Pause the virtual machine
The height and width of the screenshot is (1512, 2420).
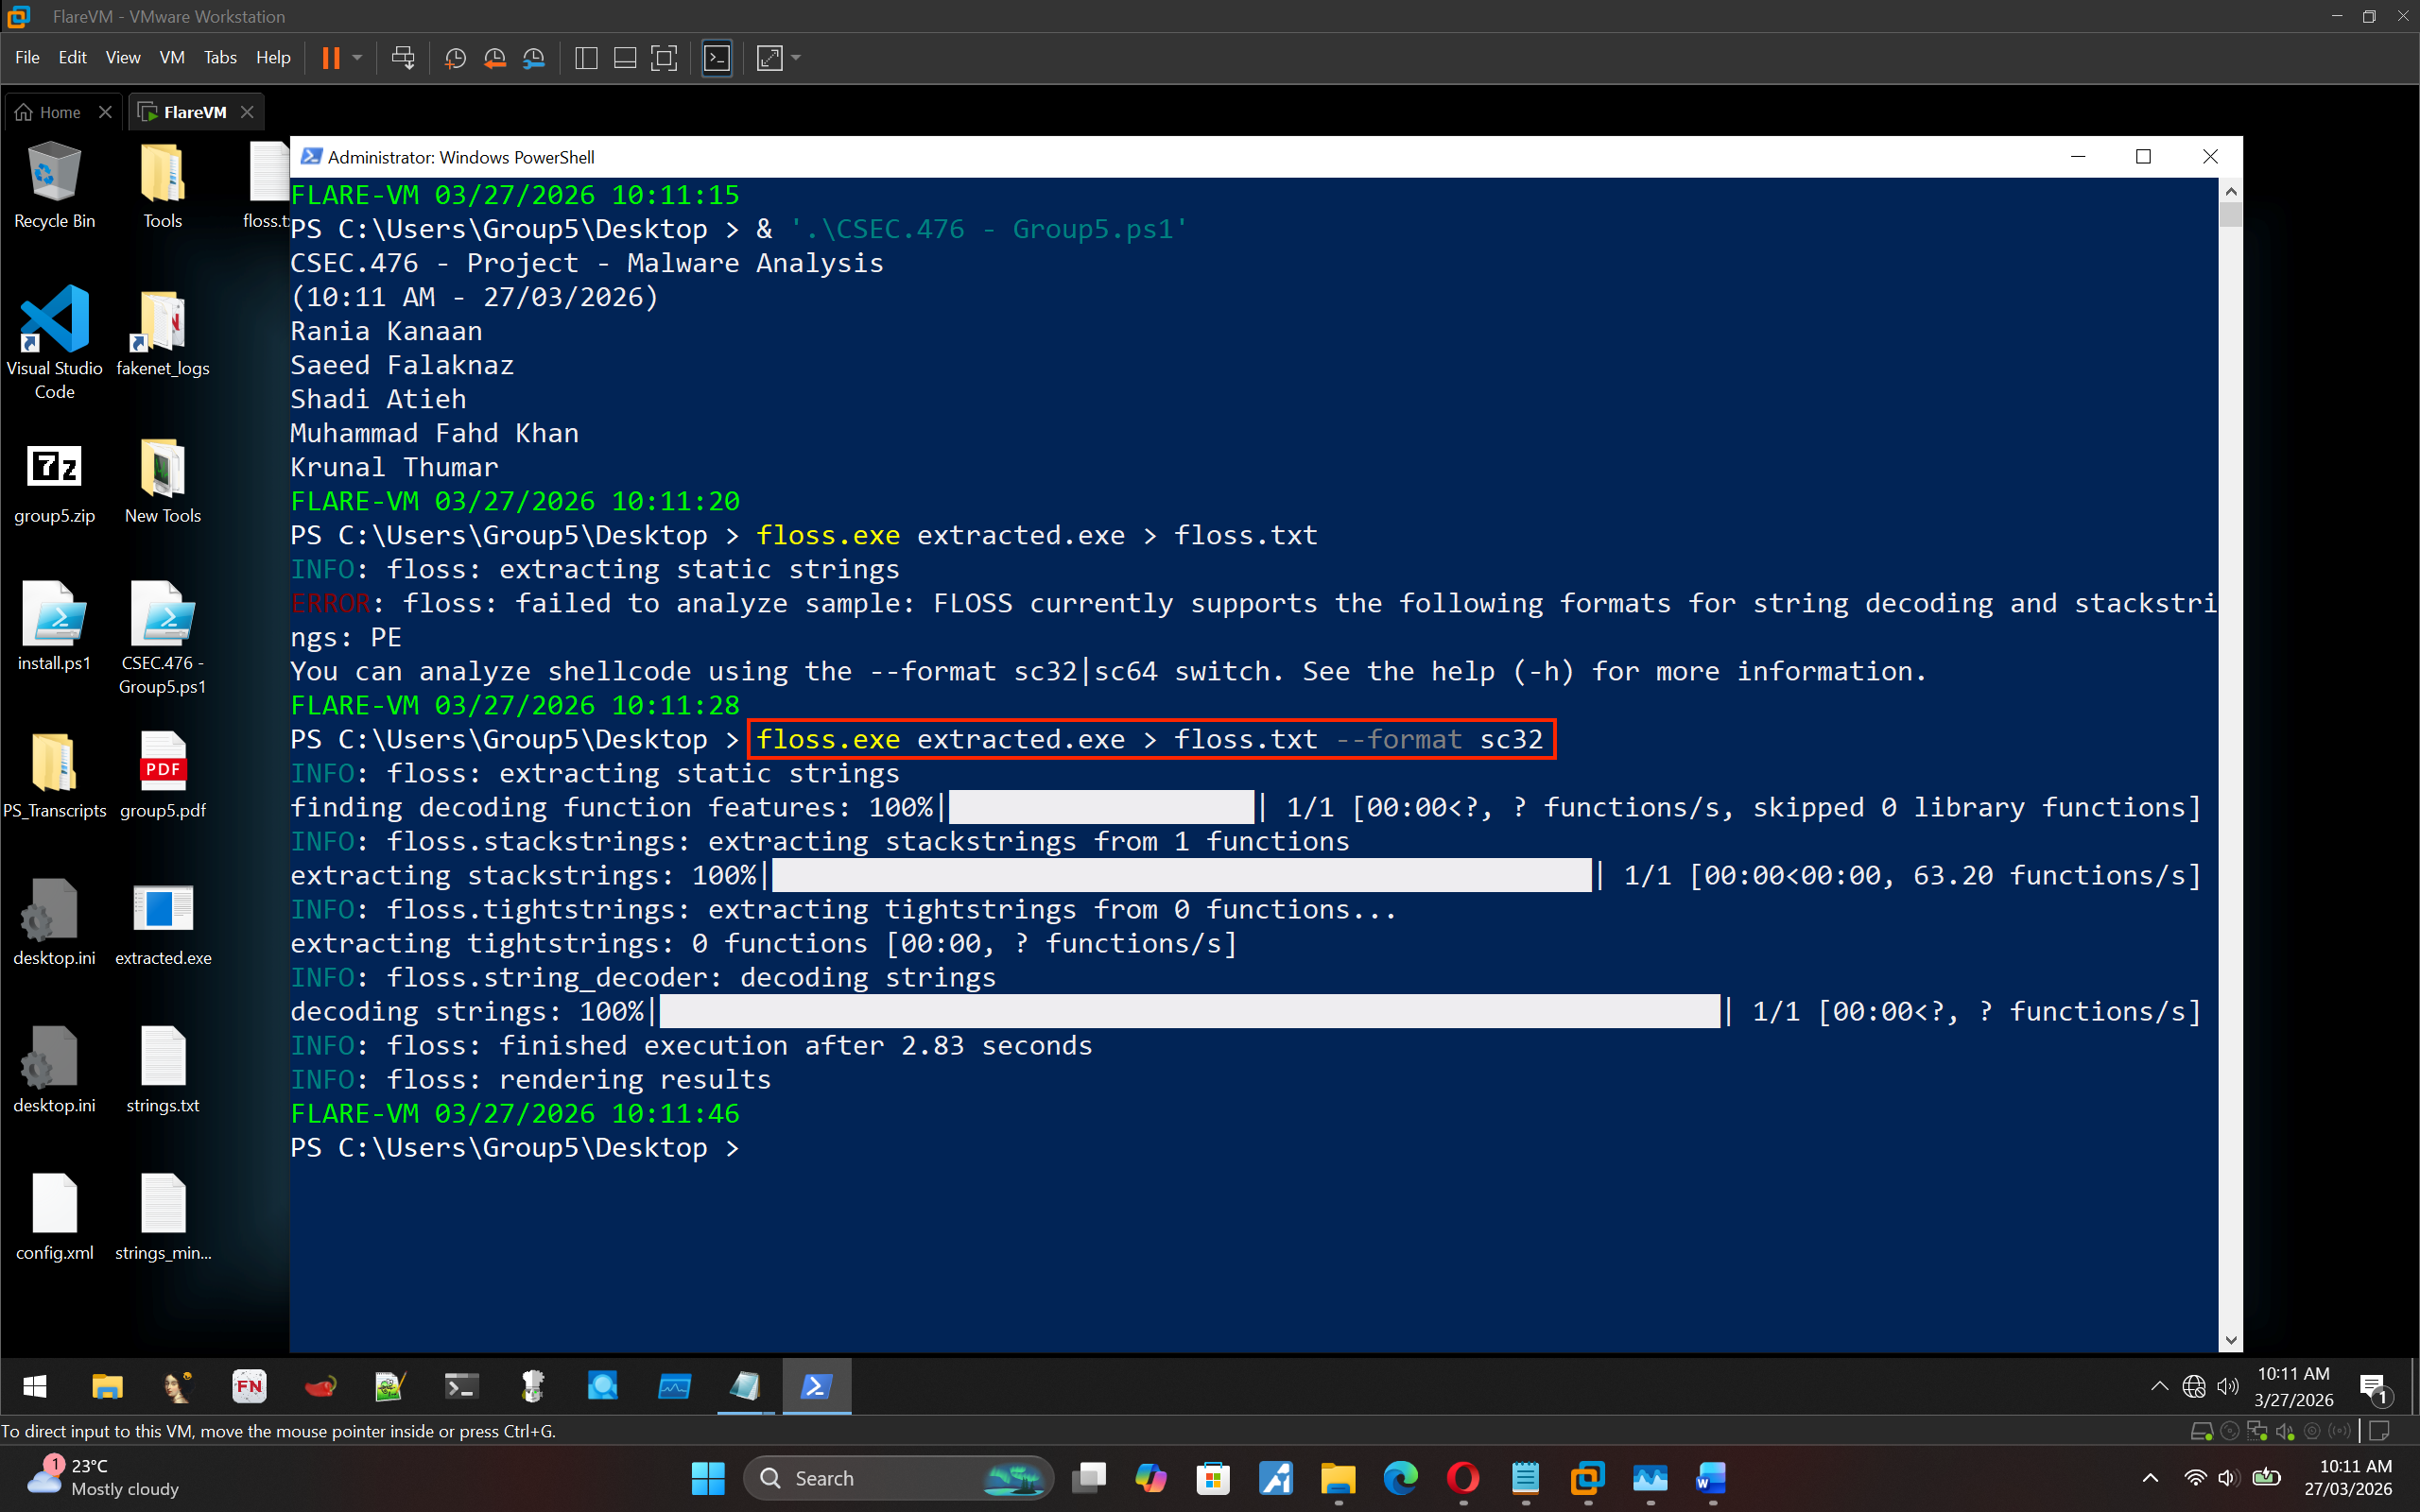tap(330, 58)
